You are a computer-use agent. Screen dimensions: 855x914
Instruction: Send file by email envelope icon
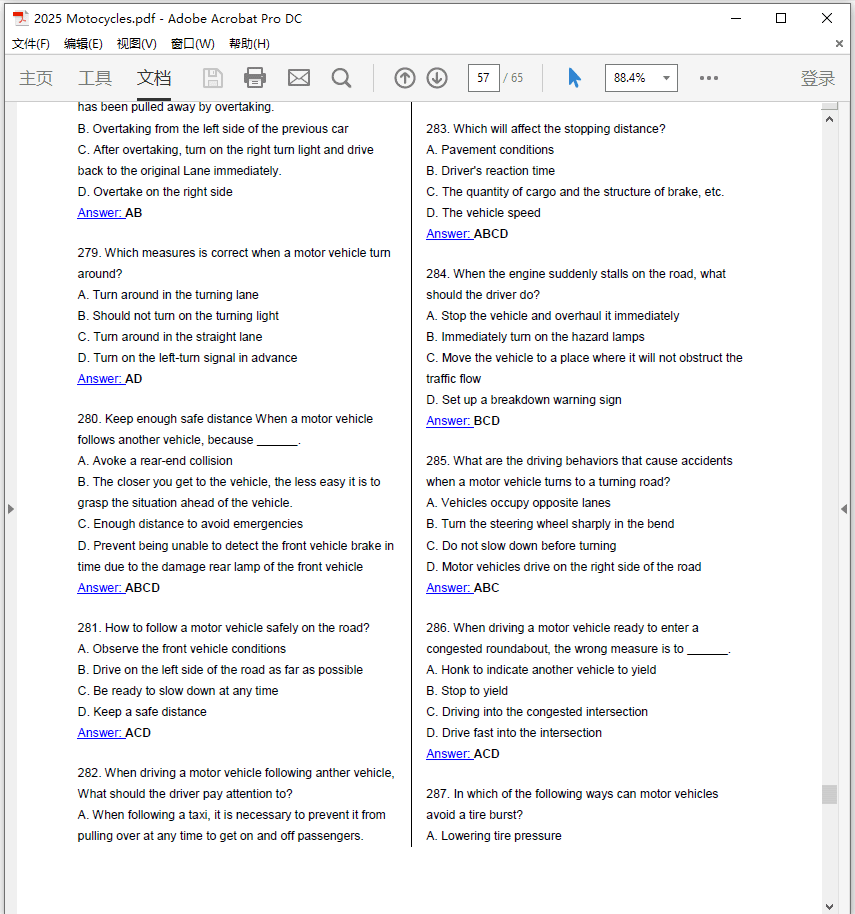click(x=298, y=78)
